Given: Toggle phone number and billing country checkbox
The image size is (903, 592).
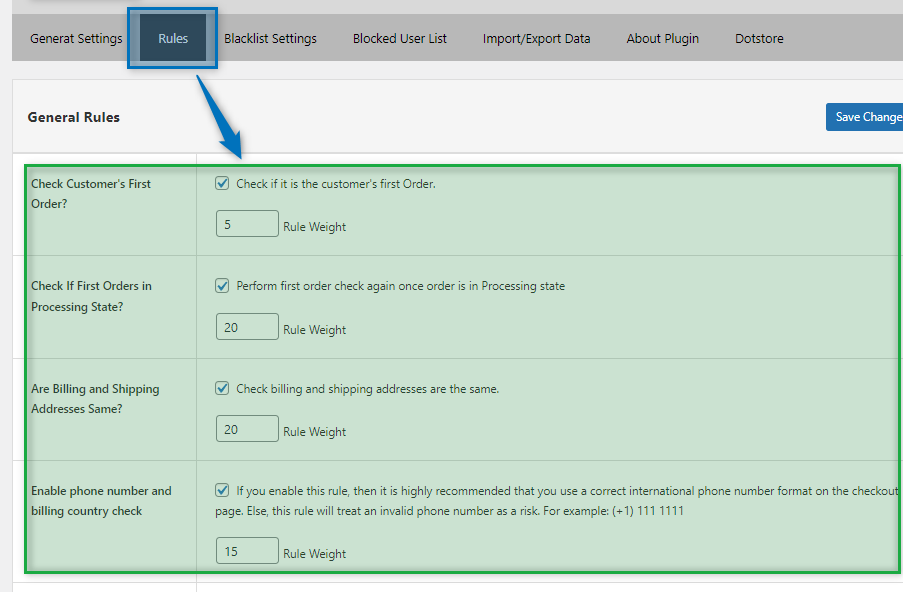Looking at the screenshot, I should click(x=222, y=490).
